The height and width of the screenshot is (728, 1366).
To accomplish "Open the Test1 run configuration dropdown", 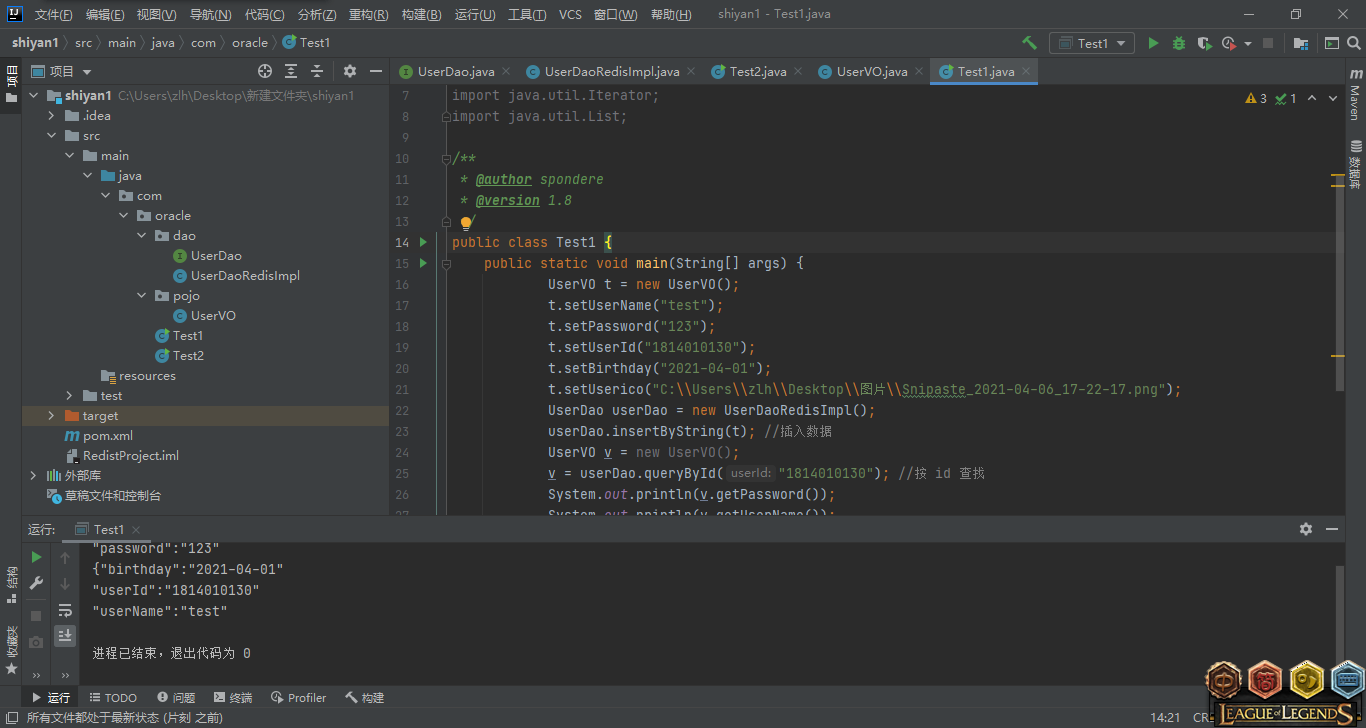I will 1091,43.
